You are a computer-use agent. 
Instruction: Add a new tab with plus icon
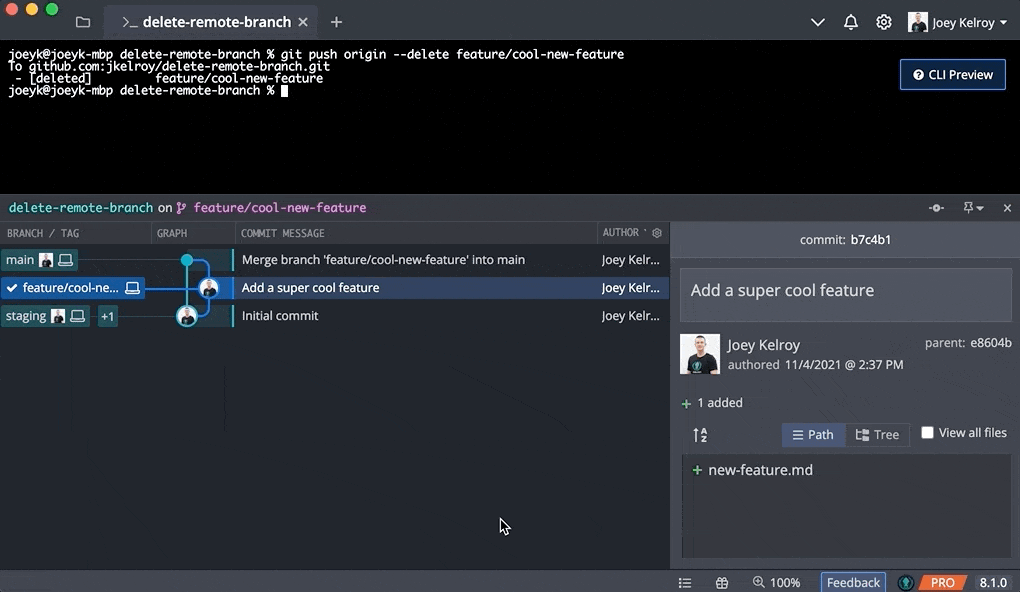336,22
